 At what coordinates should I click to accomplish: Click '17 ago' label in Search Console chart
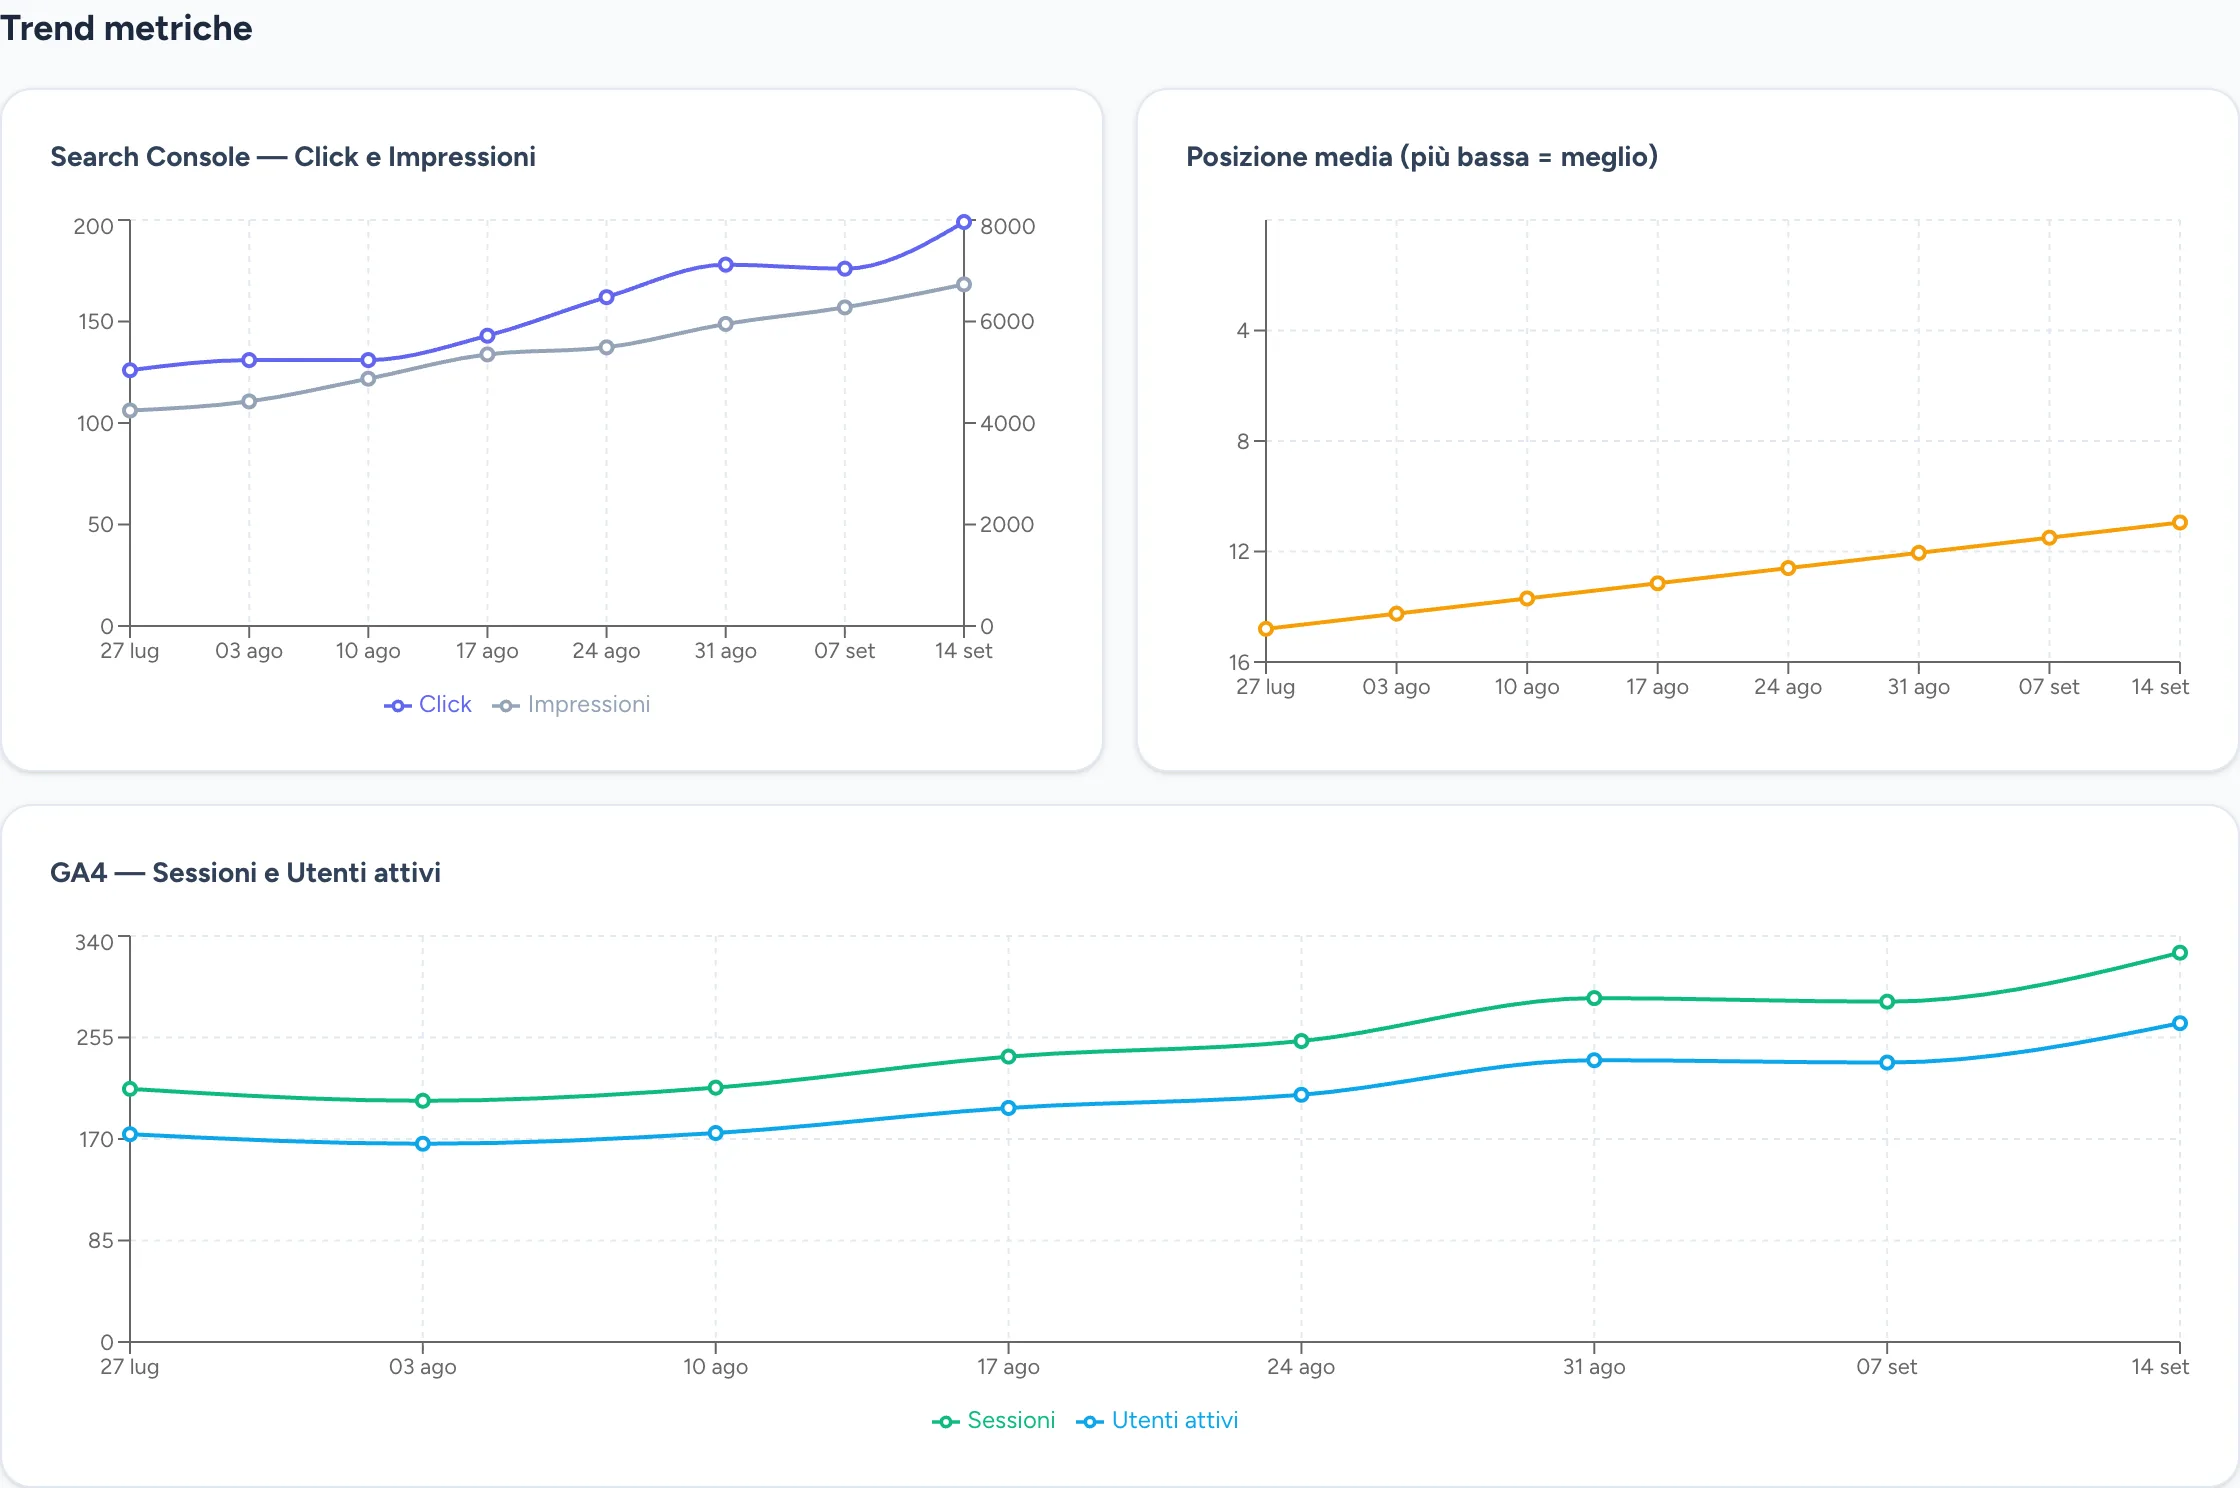487,651
